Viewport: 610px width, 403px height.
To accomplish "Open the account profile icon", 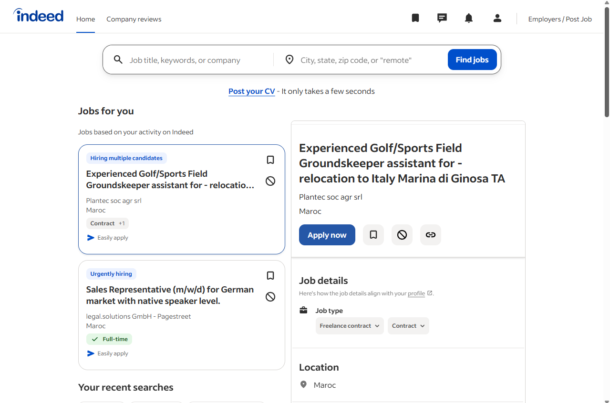I will coord(497,18).
